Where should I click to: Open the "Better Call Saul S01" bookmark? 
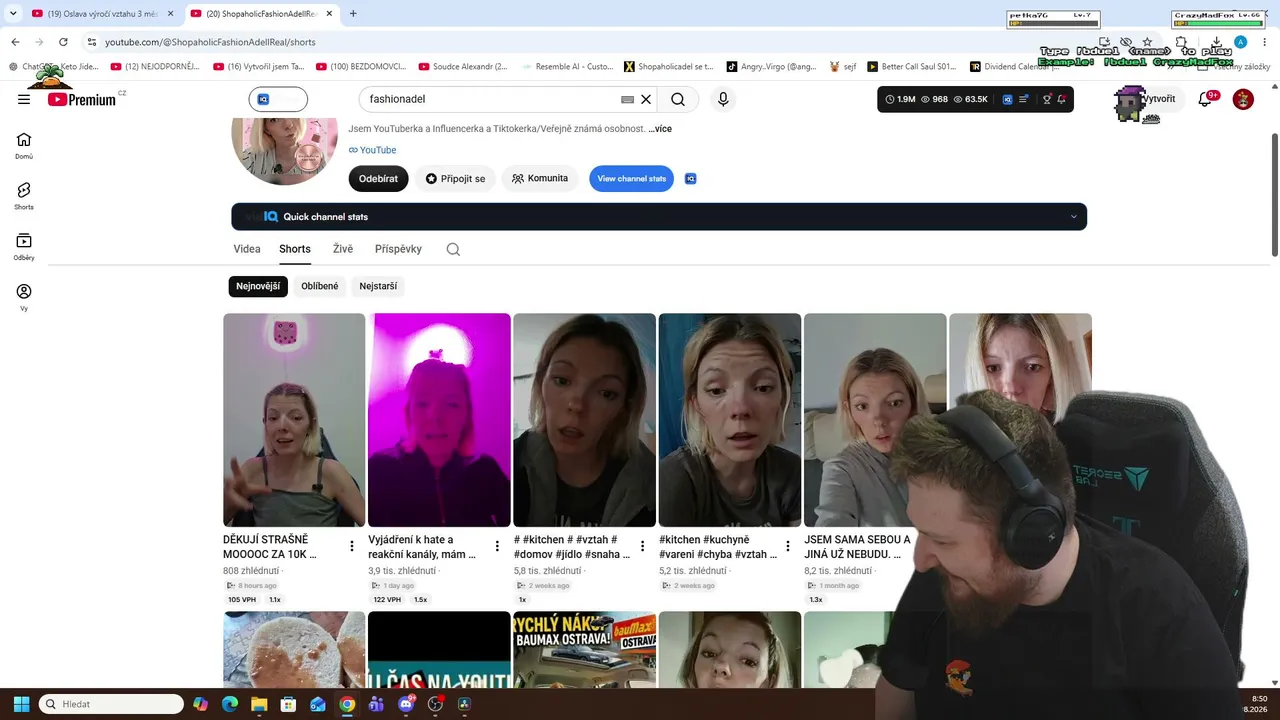point(911,67)
